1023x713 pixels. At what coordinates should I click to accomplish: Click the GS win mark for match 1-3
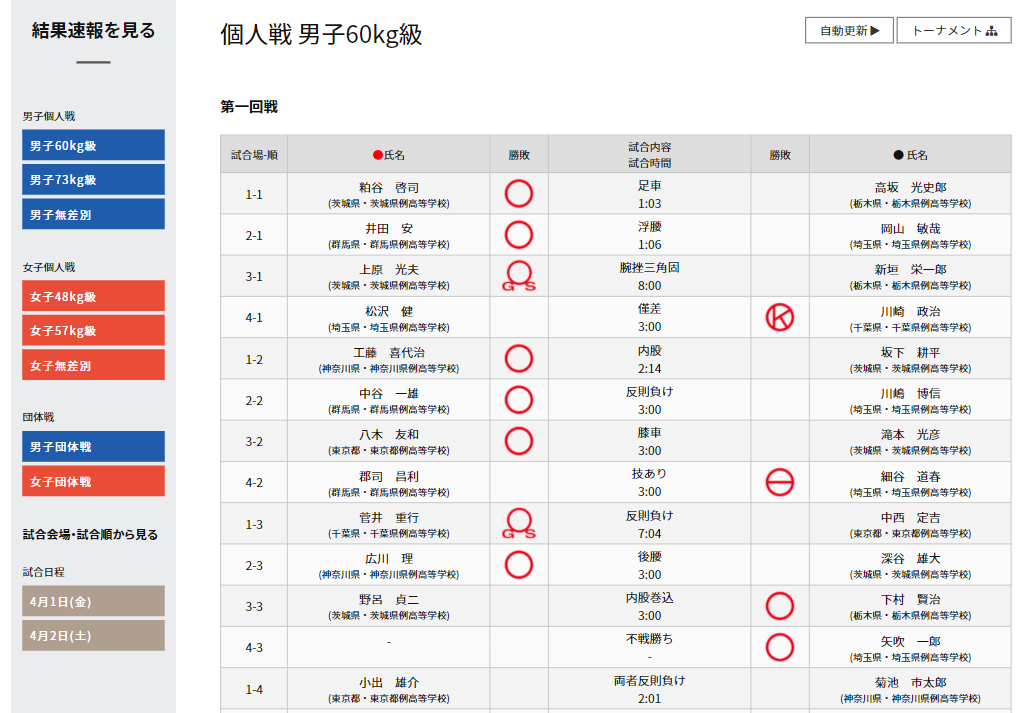pyautogui.click(x=518, y=523)
